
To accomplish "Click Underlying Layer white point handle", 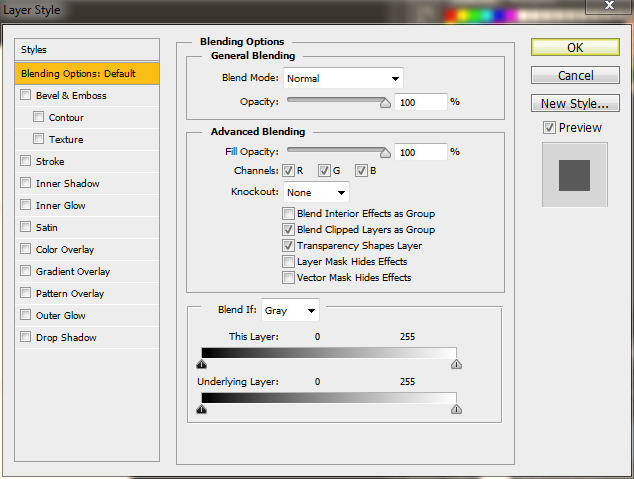I will click(456, 409).
